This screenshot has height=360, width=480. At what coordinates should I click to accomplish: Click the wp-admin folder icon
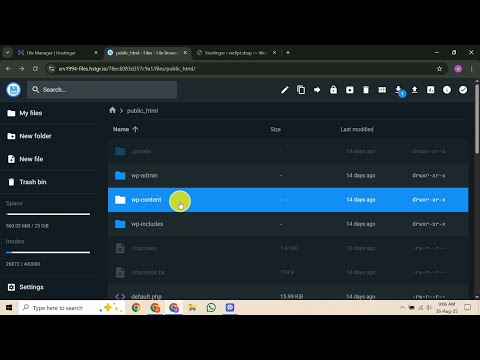coord(120,175)
